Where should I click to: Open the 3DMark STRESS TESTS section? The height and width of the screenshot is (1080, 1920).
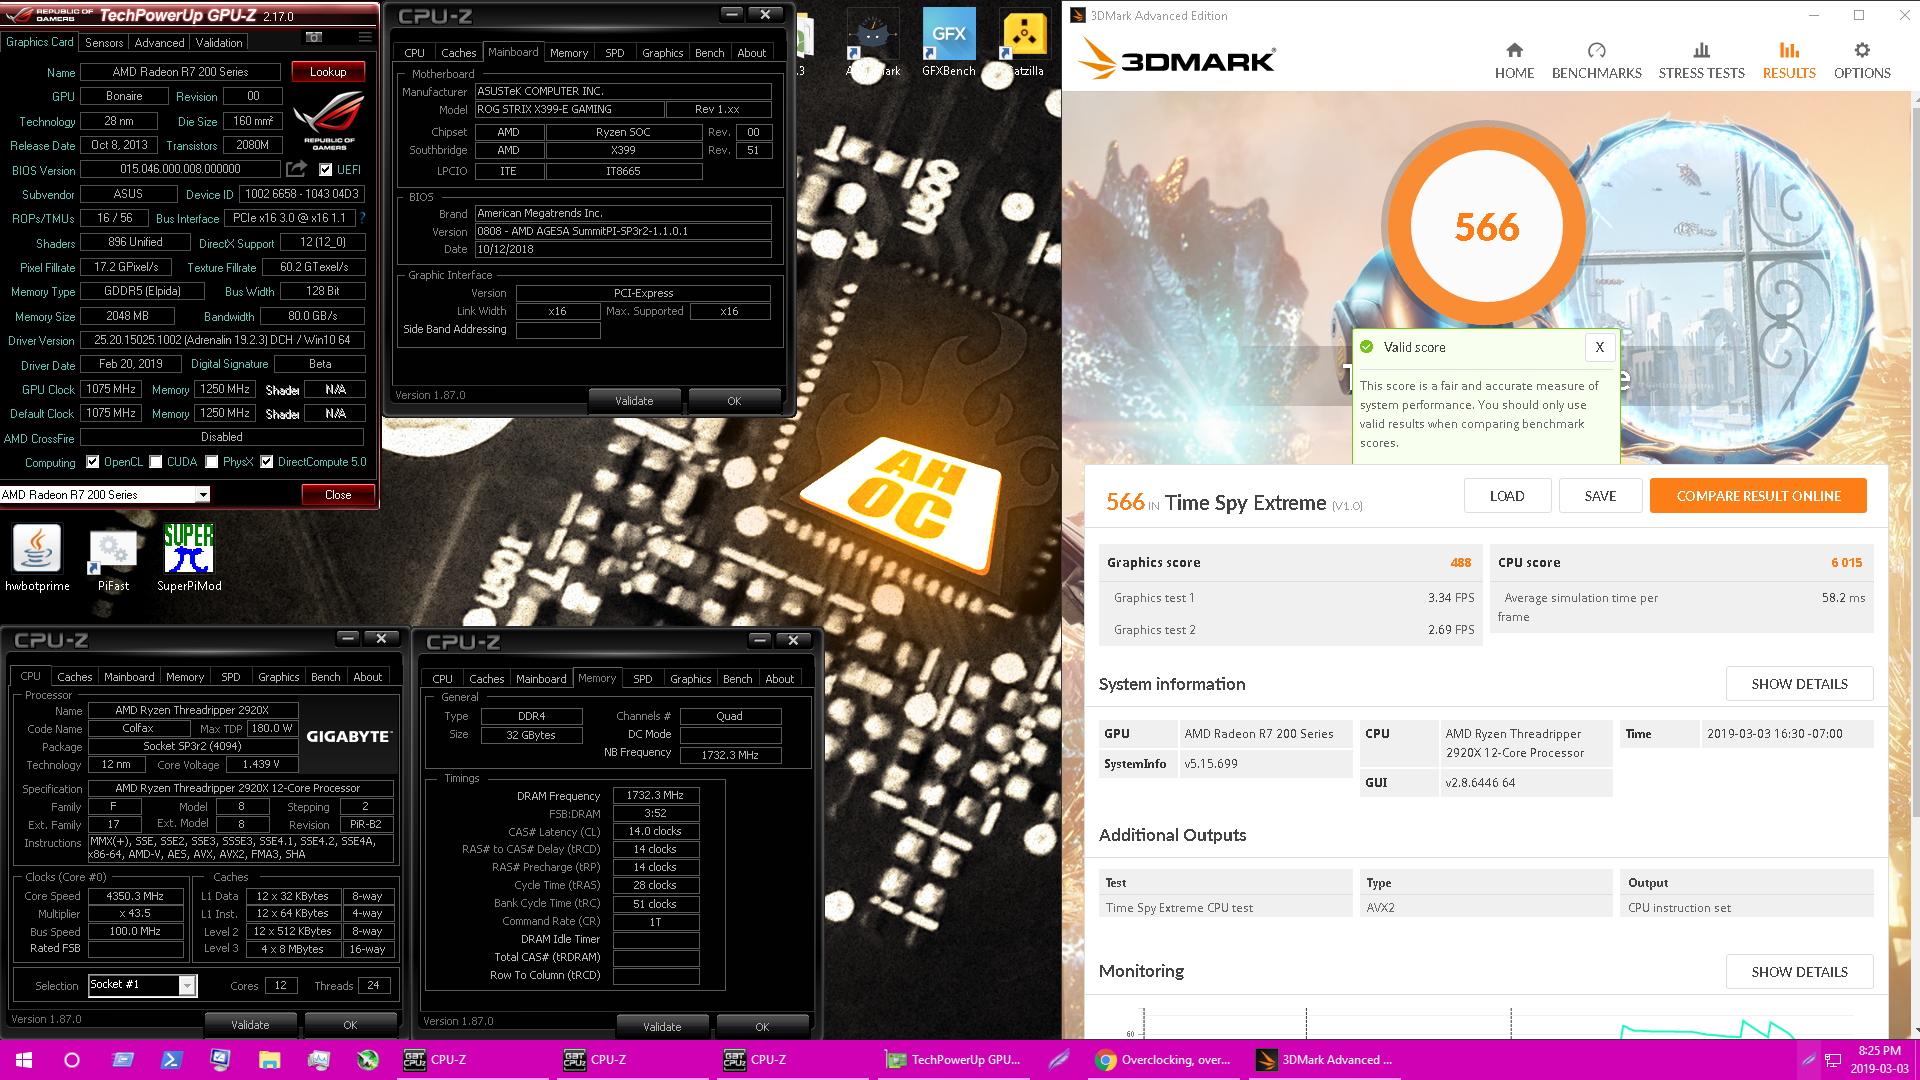(1701, 61)
